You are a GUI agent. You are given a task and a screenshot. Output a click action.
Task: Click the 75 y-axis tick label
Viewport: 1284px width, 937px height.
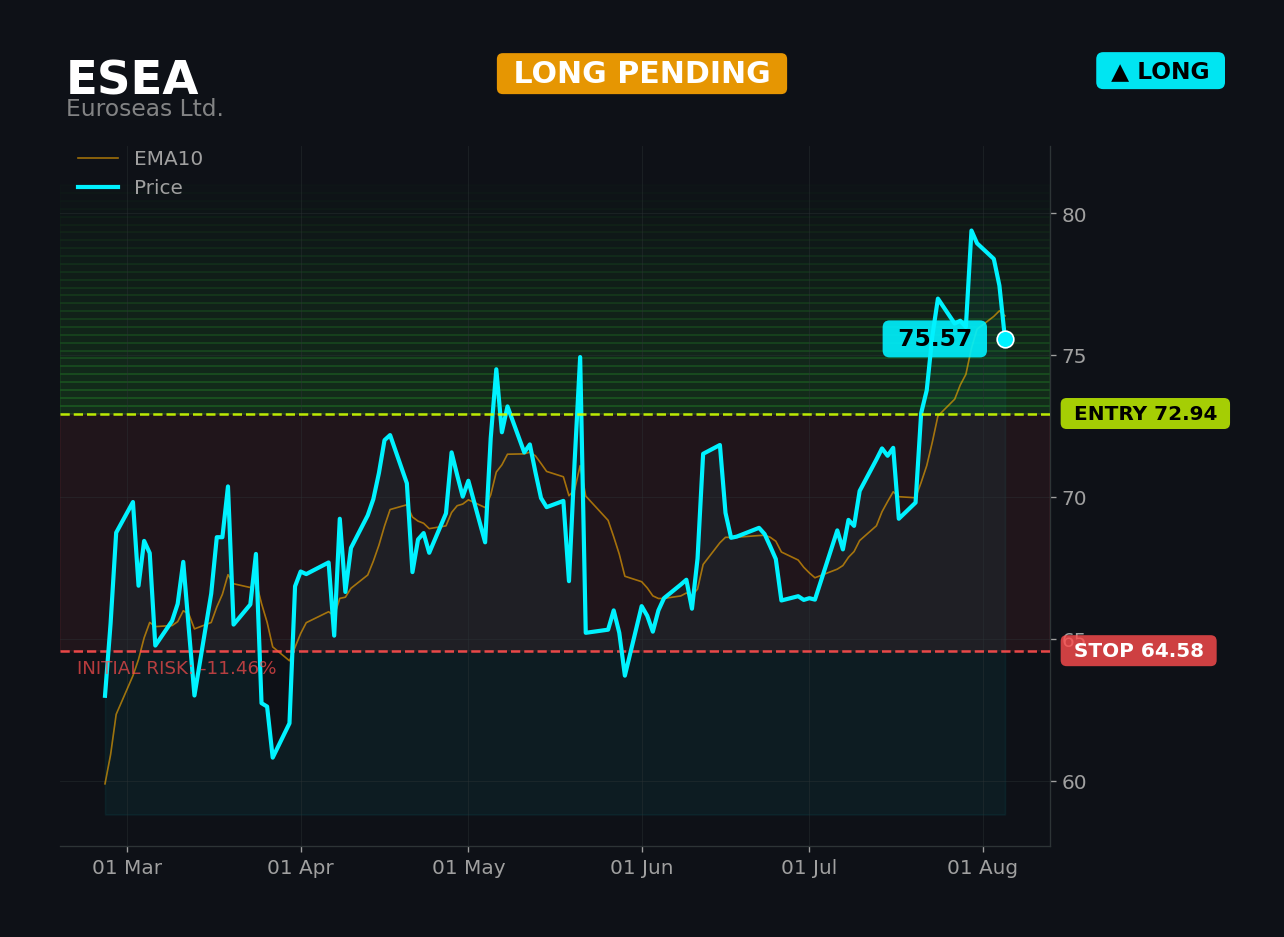coord(1074,356)
